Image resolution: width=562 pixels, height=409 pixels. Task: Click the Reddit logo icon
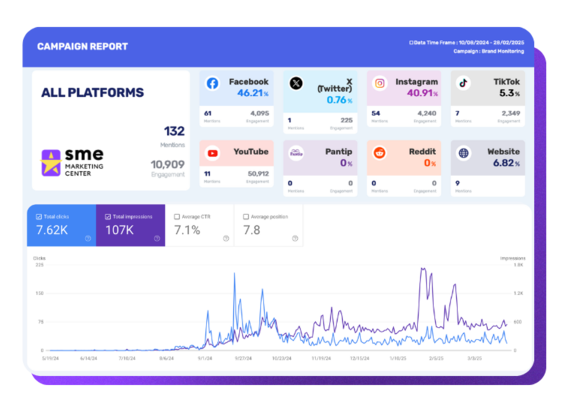(380, 153)
